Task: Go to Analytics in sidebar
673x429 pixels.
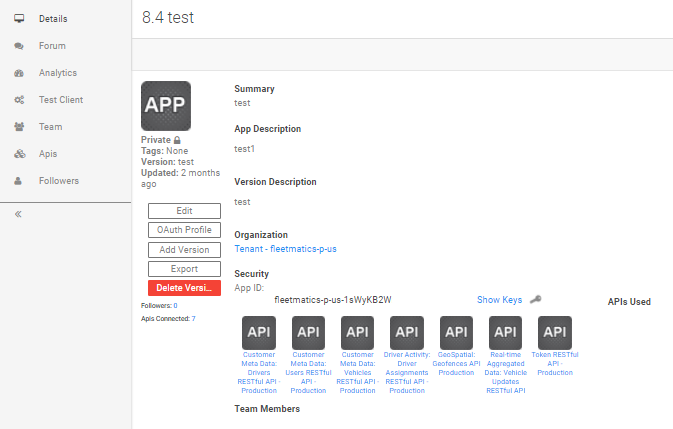Action: click(57, 73)
